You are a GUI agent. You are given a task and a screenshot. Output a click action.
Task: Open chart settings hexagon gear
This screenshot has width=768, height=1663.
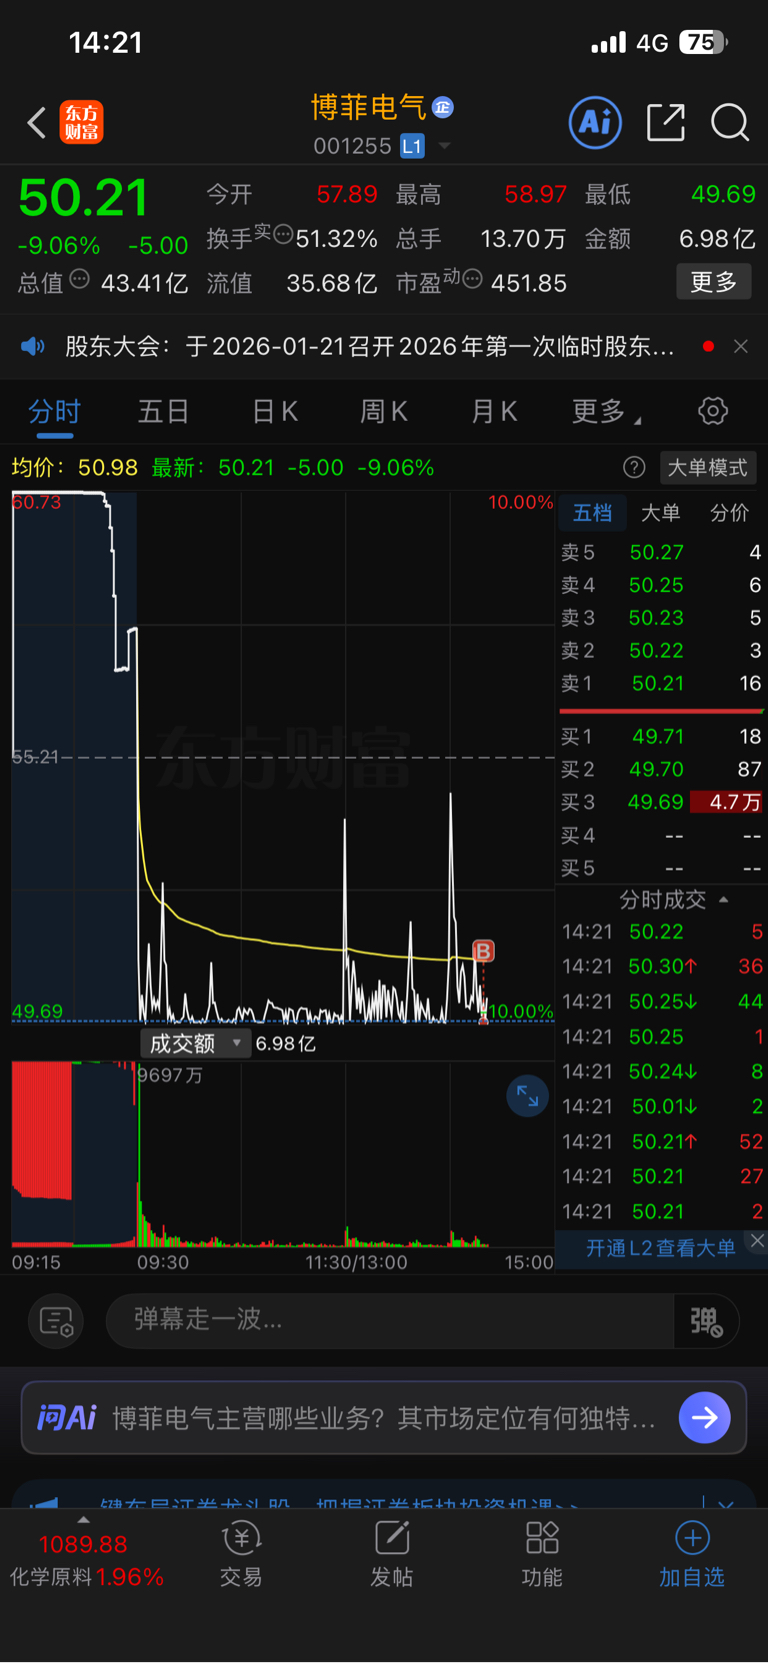click(713, 411)
